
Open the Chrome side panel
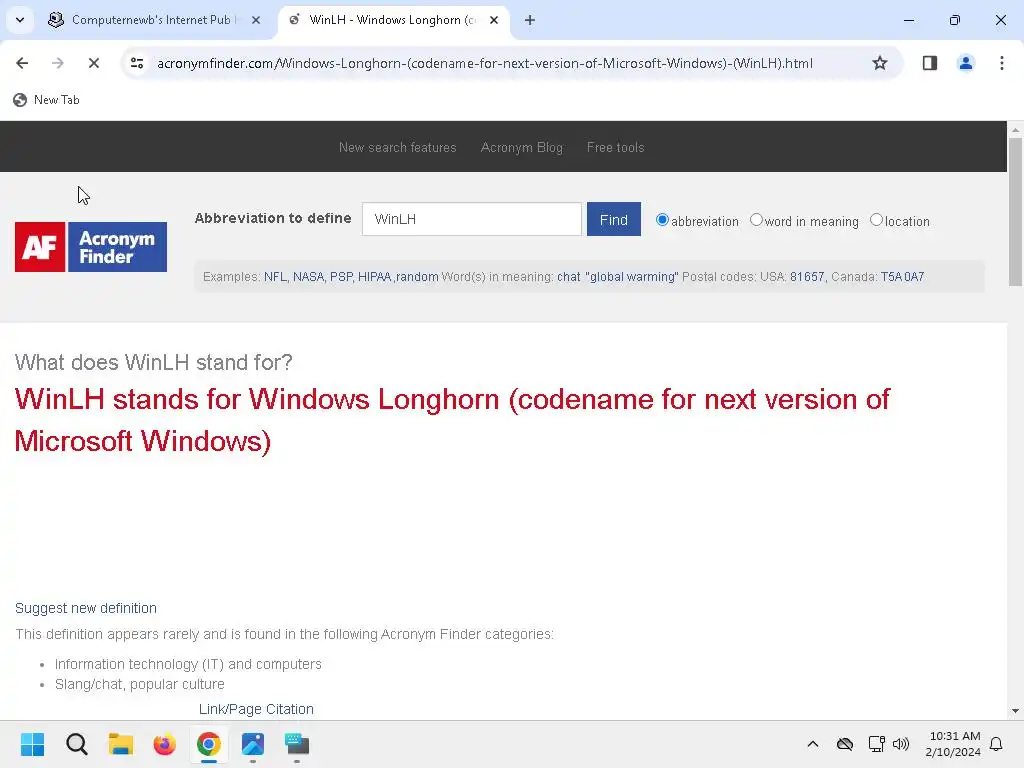[x=929, y=63]
